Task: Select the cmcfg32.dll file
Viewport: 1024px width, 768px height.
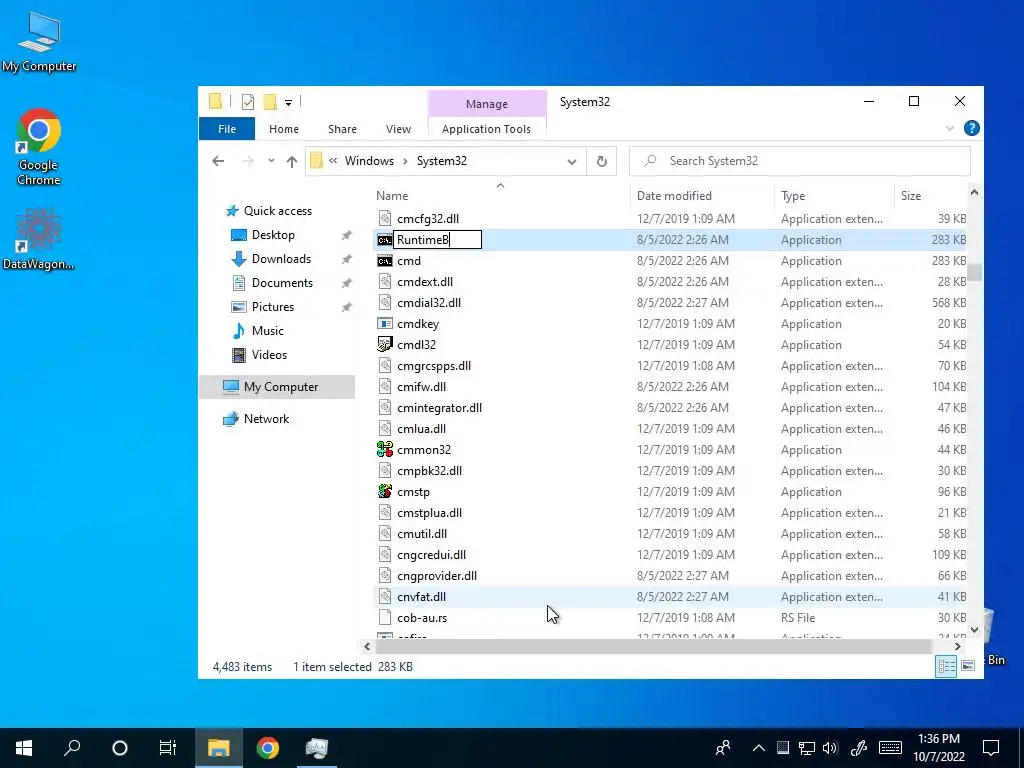Action: pyautogui.click(x=428, y=219)
